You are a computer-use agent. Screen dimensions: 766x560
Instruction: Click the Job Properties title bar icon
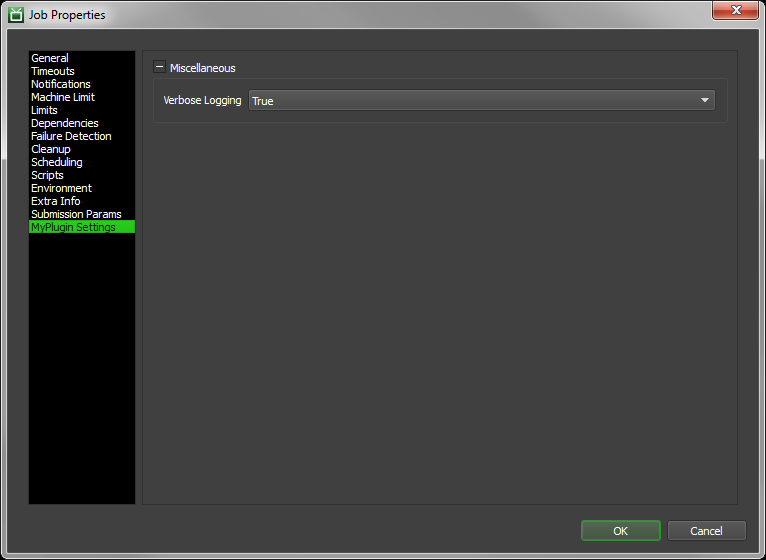[x=16, y=15]
